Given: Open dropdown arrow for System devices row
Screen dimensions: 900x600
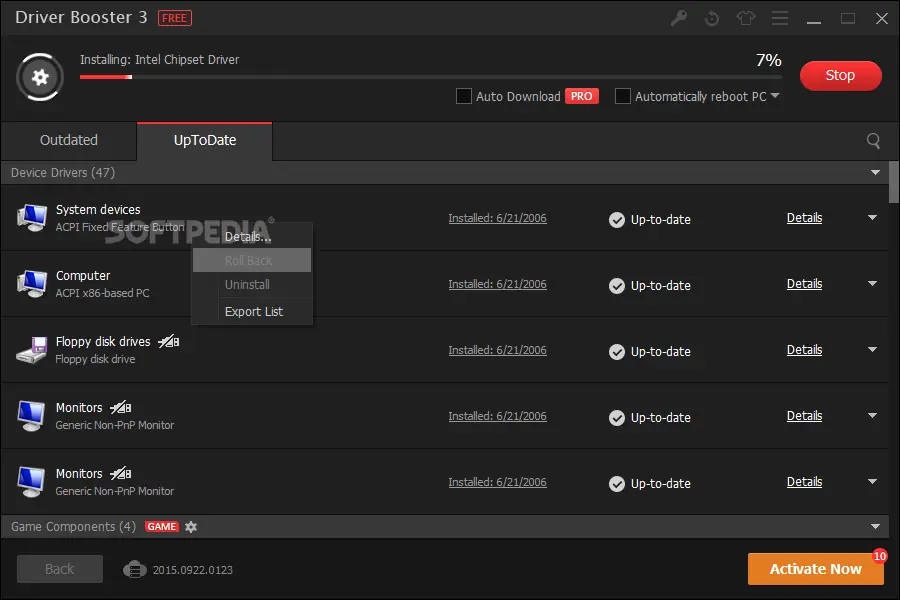Looking at the screenshot, I should click(872, 218).
